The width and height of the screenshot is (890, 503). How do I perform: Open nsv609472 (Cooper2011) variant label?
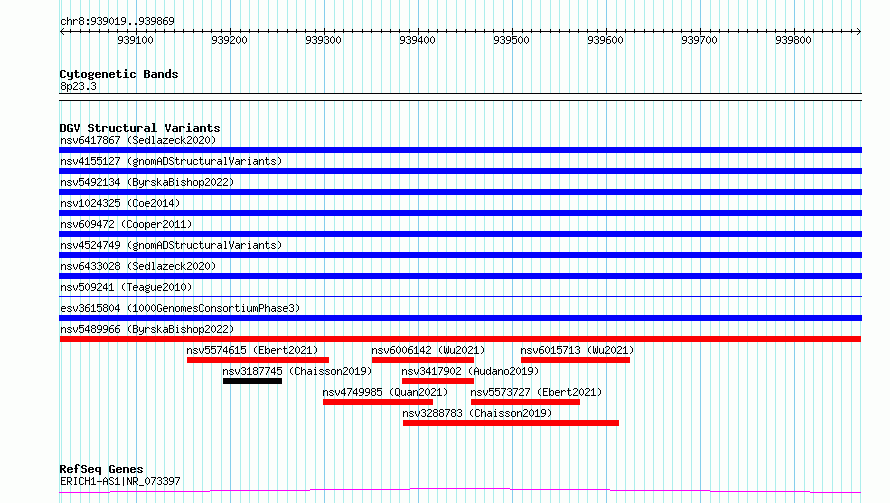pos(126,224)
